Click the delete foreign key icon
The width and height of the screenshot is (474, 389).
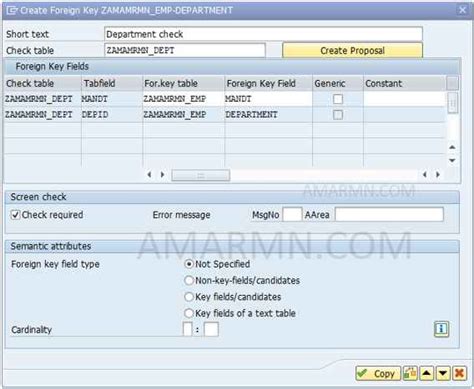point(410,374)
